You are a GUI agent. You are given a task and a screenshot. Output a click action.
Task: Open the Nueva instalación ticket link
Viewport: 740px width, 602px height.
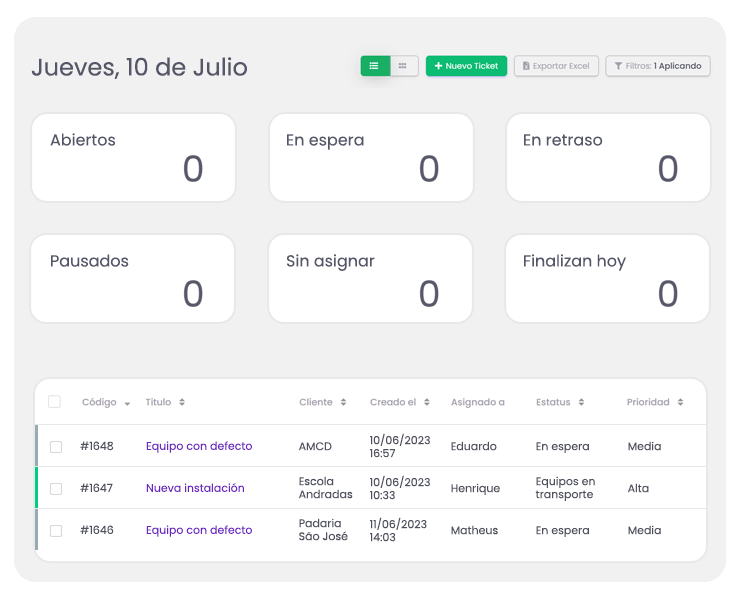click(195, 488)
